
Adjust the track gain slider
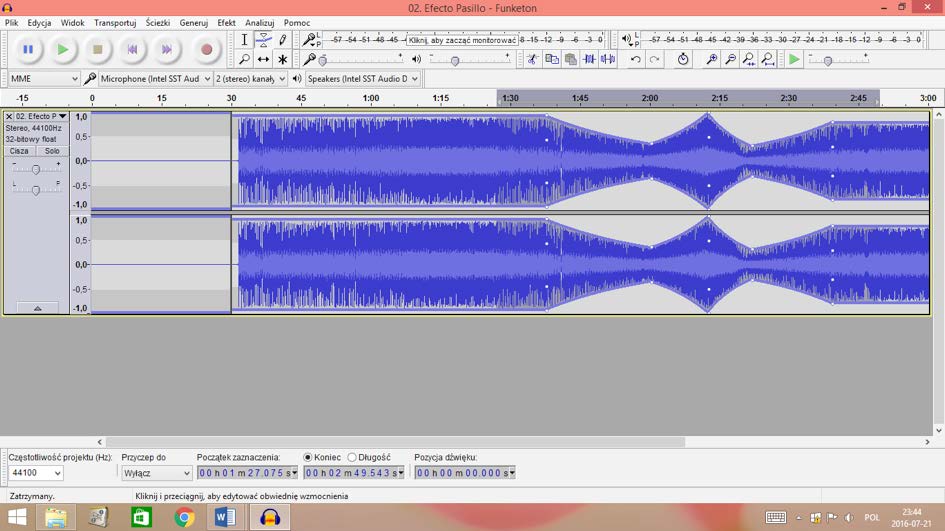pos(36,169)
